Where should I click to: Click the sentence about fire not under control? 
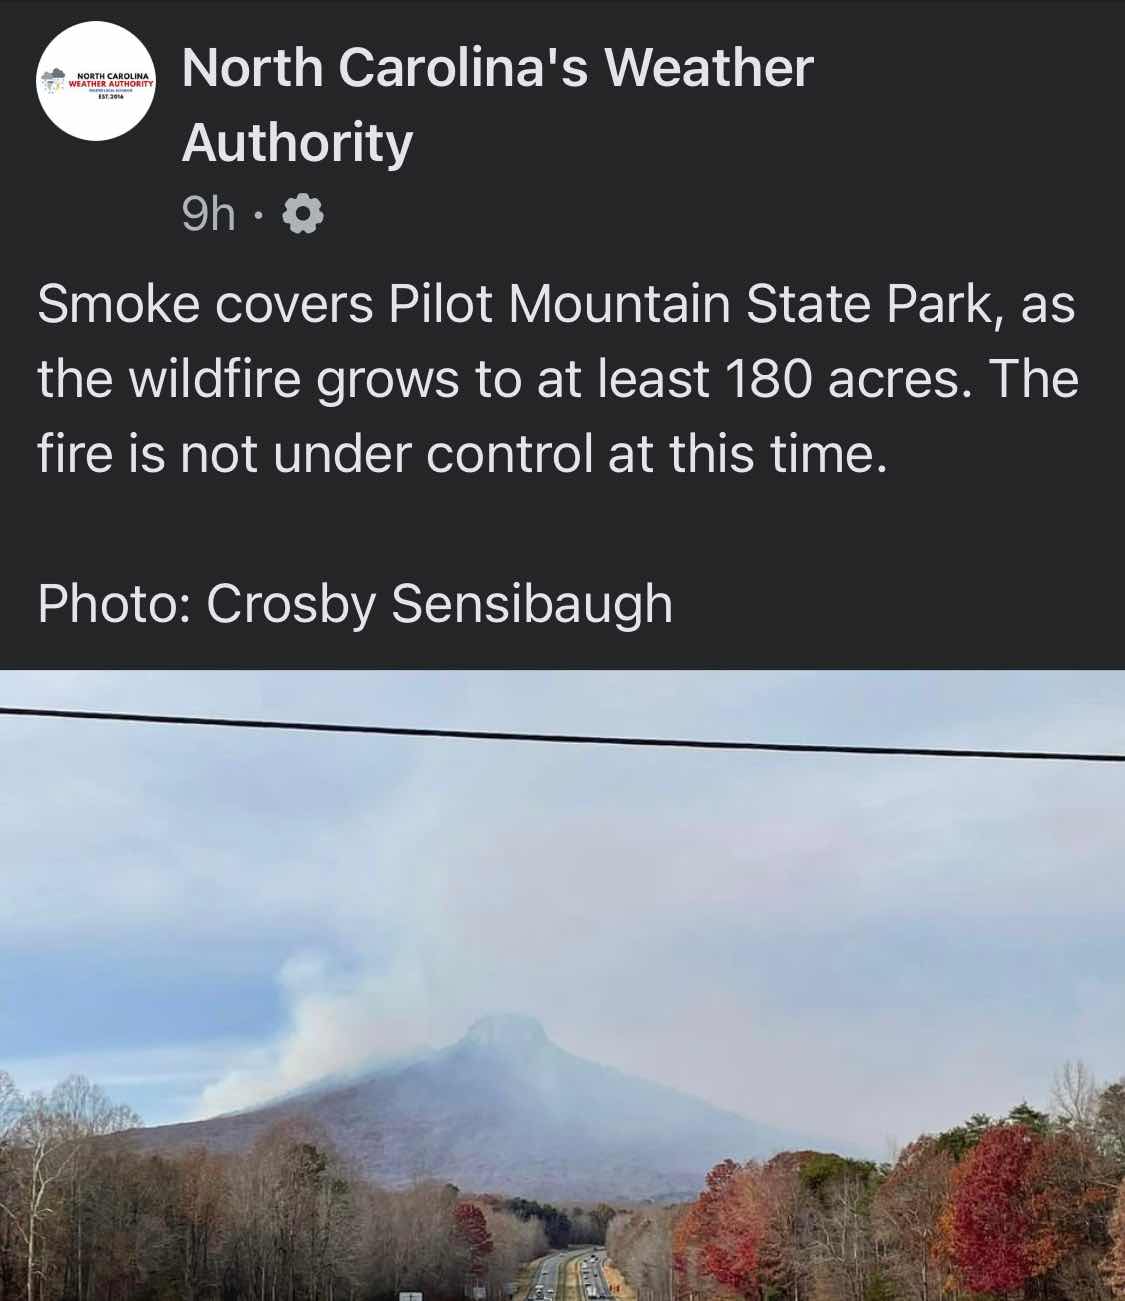(x=463, y=454)
